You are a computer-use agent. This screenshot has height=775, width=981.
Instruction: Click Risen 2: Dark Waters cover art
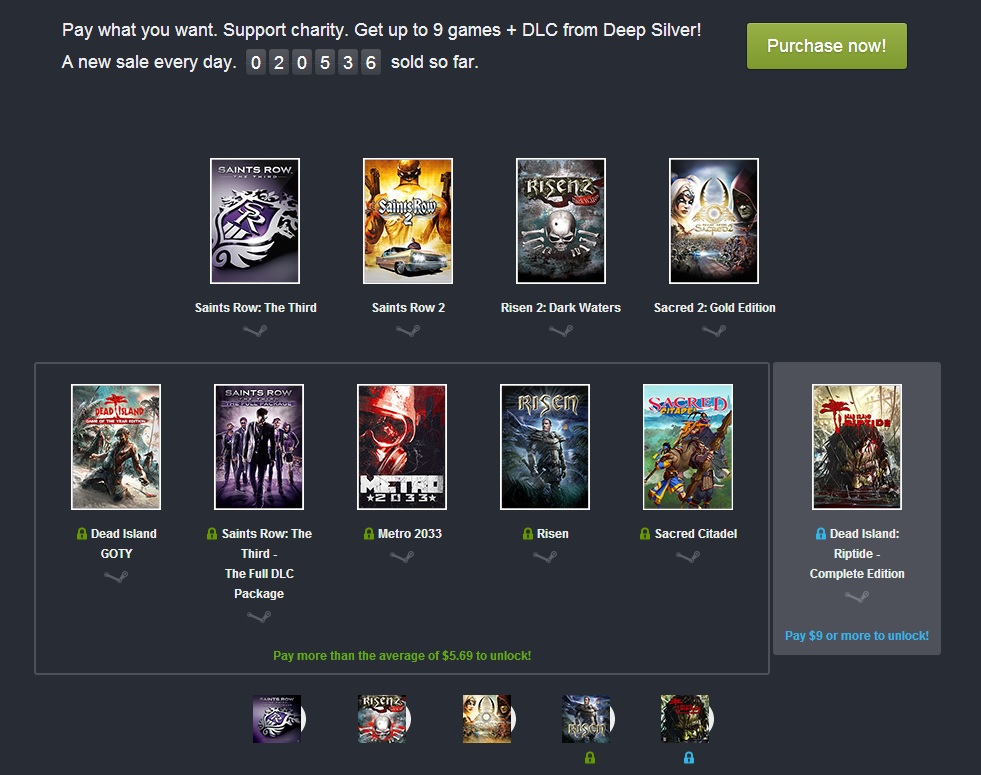pyautogui.click(x=561, y=221)
